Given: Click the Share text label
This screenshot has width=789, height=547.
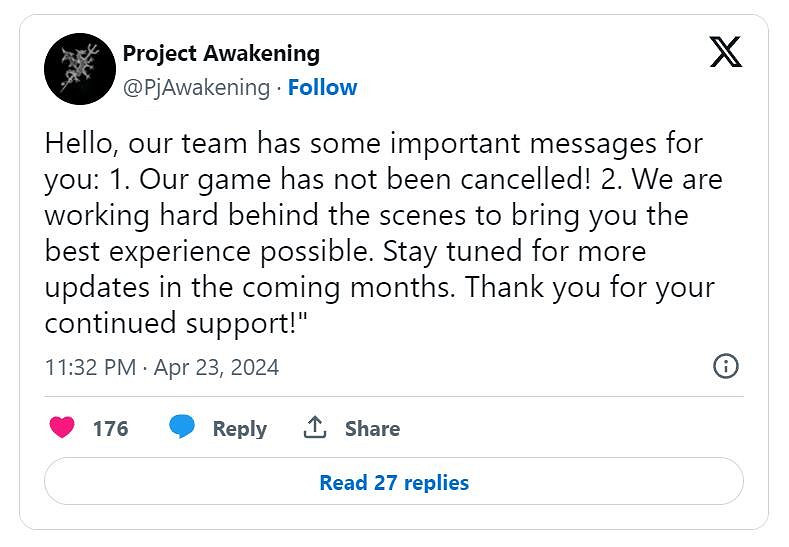Looking at the screenshot, I should point(372,429).
